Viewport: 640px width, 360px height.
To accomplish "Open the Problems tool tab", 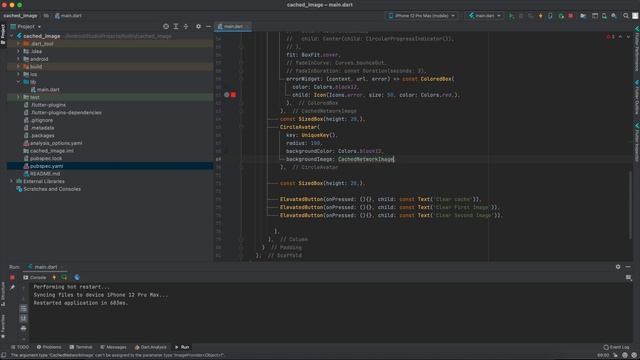I will tap(49, 347).
